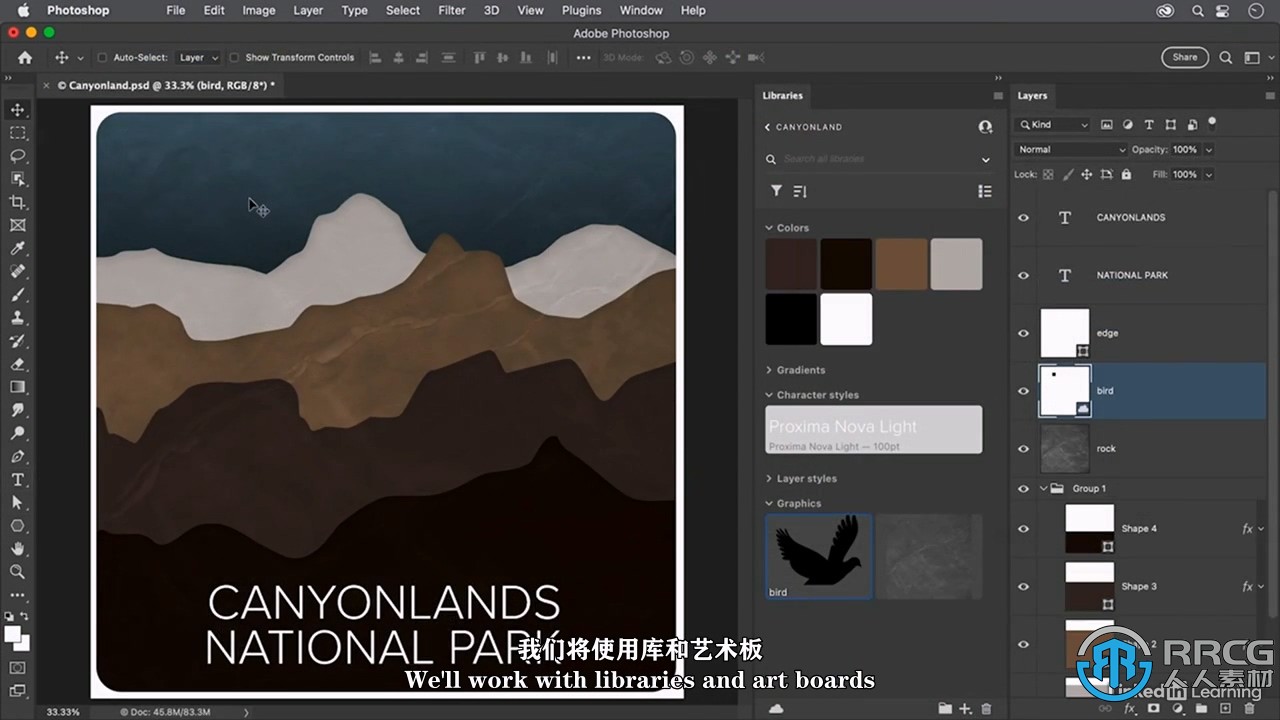Image resolution: width=1280 pixels, height=720 pixels.
Task: Open the Plugins menu
Action: (x=581, y=10)
